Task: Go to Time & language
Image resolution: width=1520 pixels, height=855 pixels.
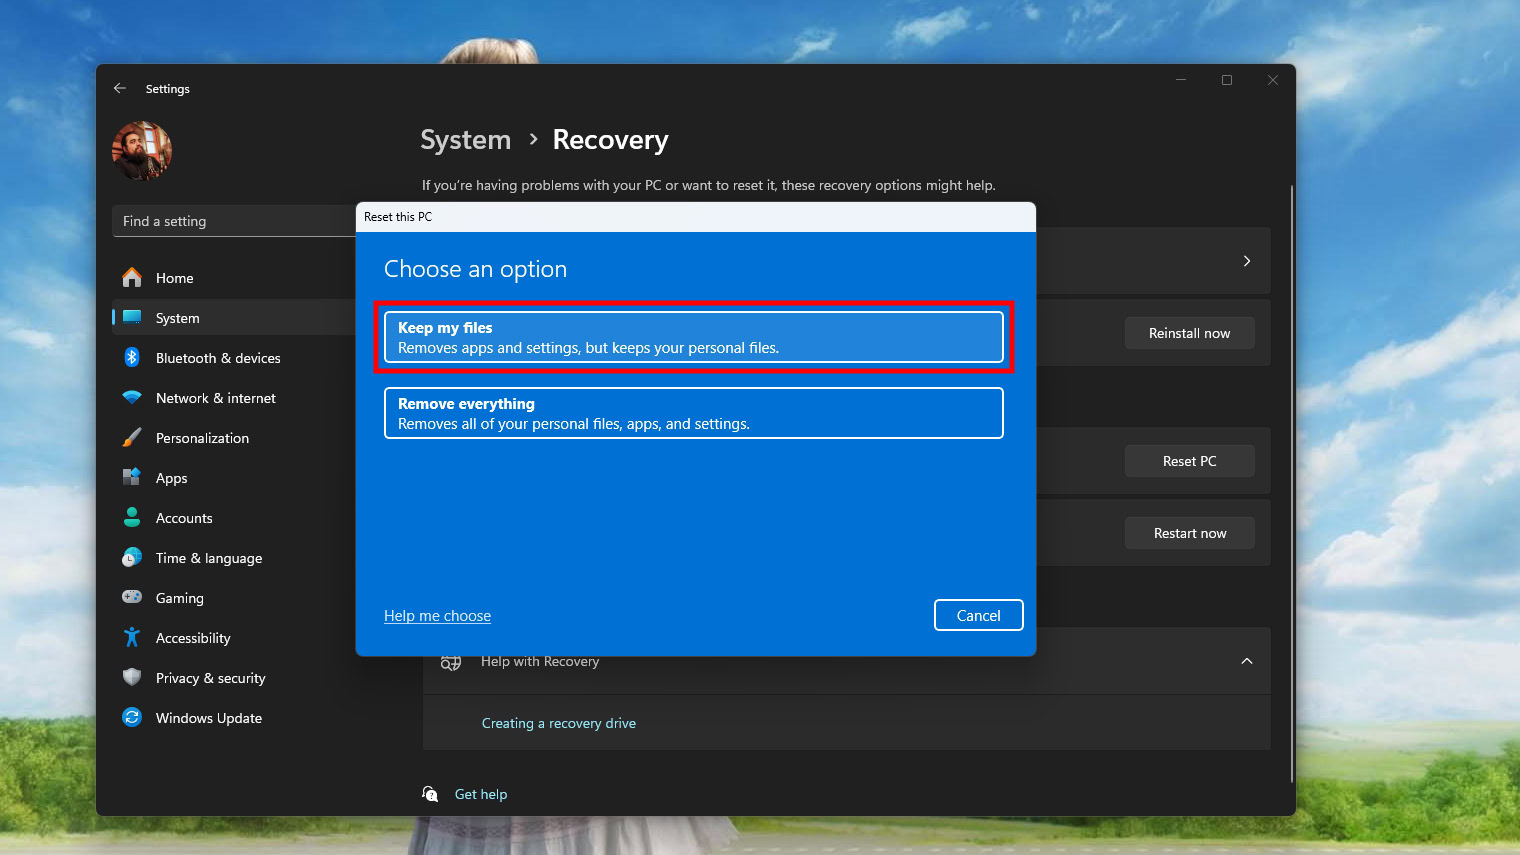Action: point(234,558)
